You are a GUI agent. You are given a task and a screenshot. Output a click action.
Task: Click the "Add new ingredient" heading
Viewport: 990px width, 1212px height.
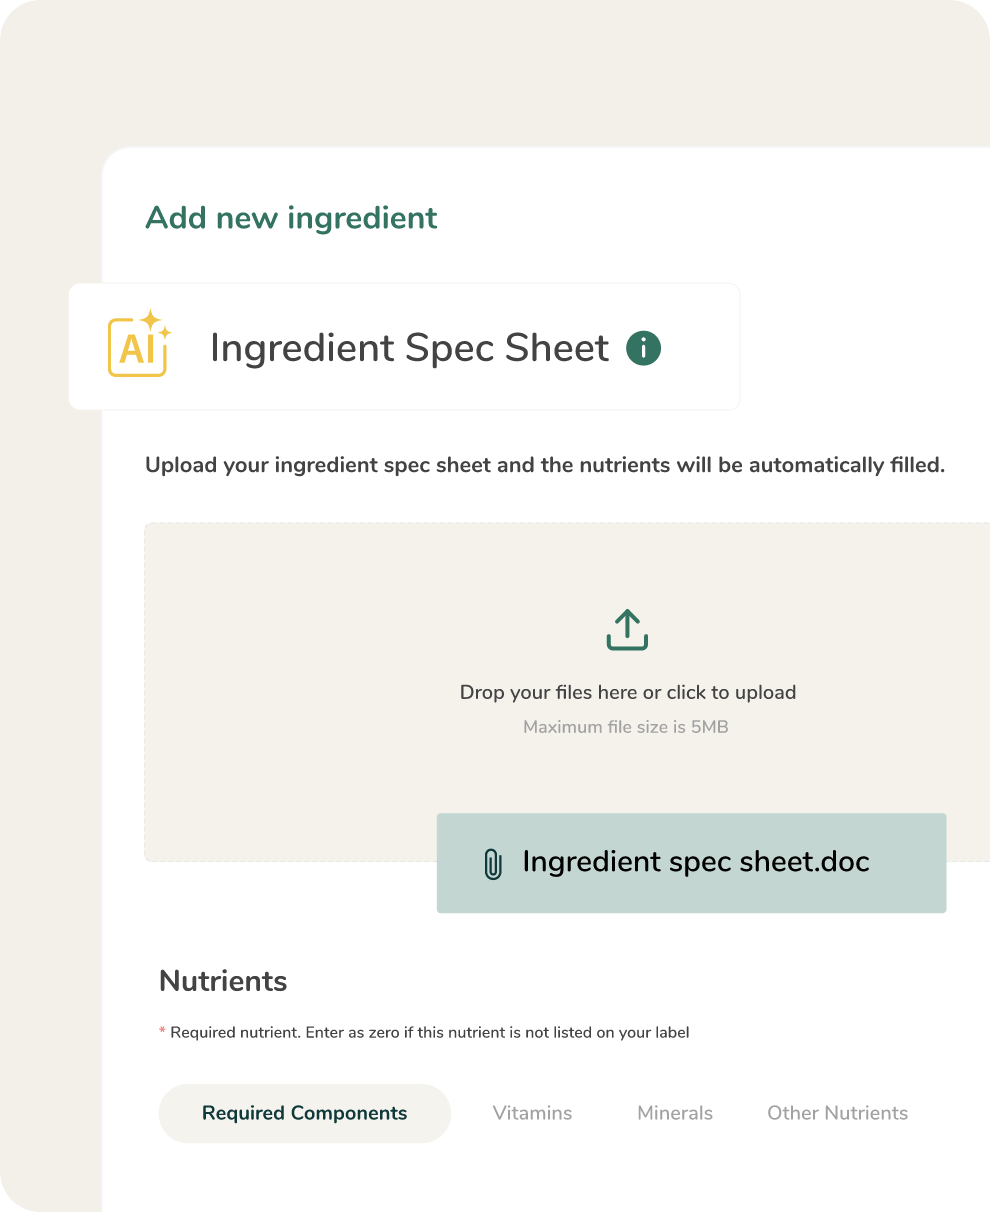click(x=291, y=218)
